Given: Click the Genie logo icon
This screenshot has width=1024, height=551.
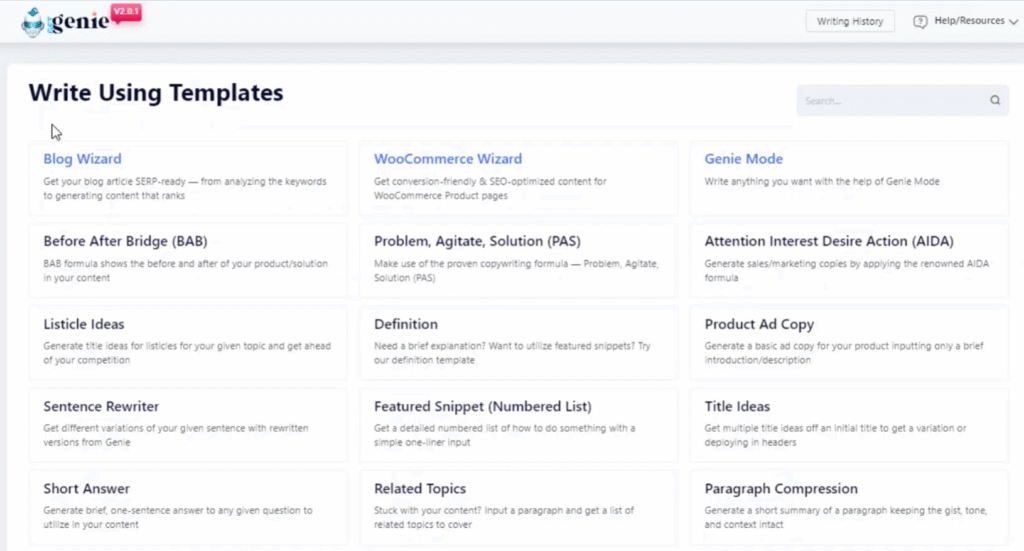Looking at the screenshot, I should pos(33,22).
